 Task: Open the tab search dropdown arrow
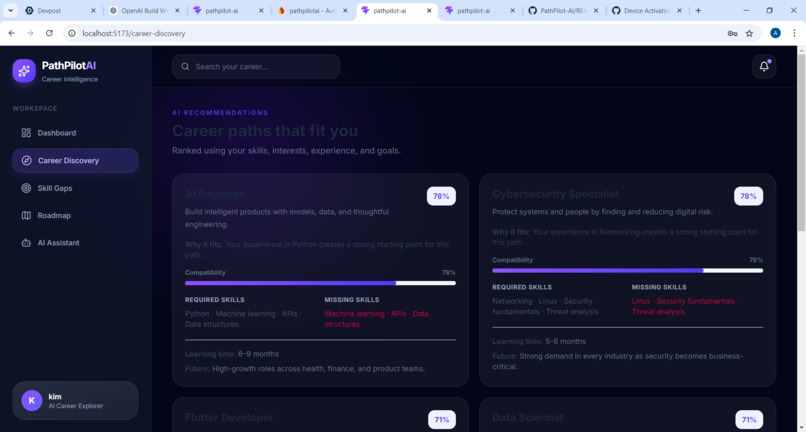(10, 10)
